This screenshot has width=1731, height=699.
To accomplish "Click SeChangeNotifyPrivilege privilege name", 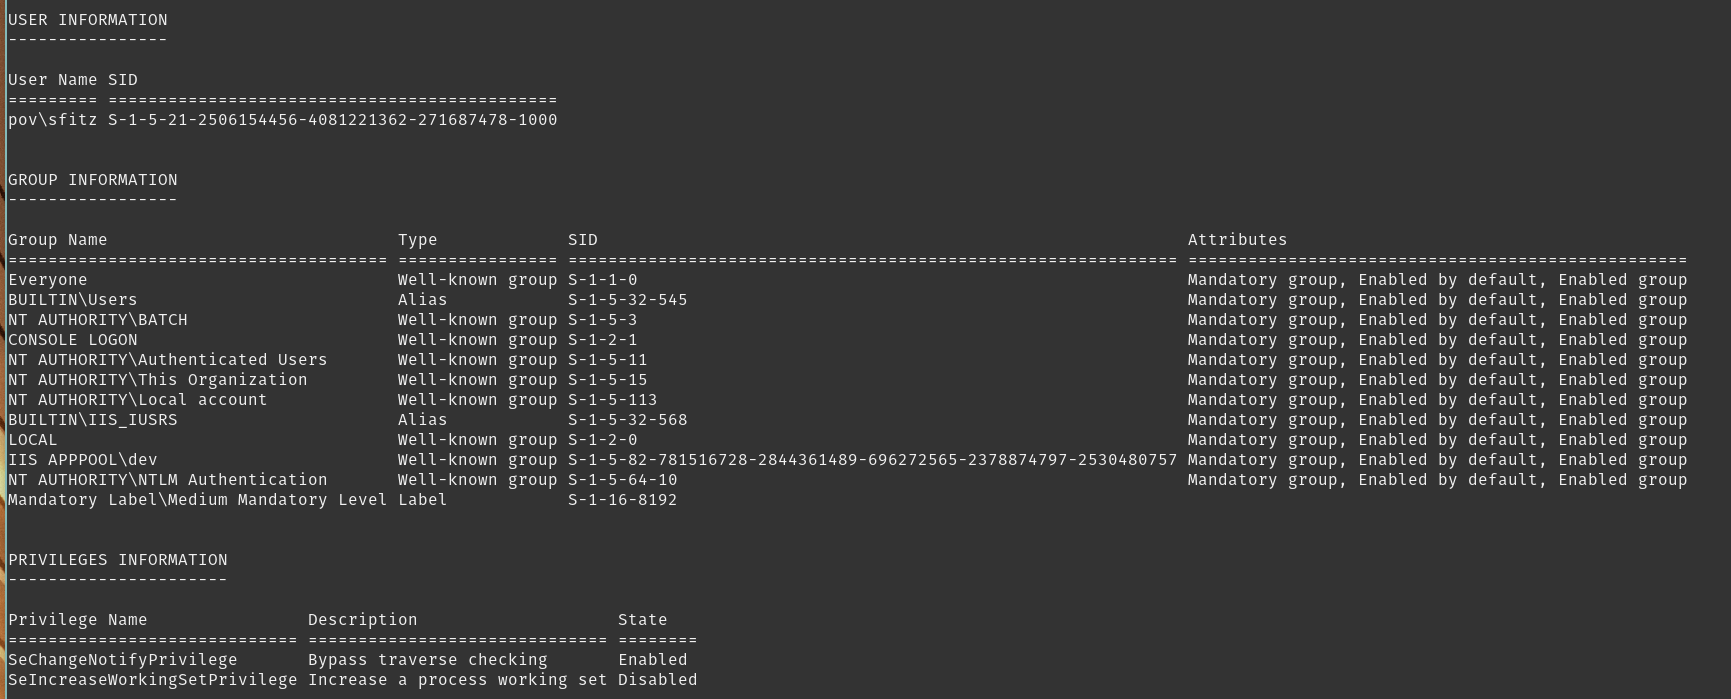I will click(x=123, y=660).
